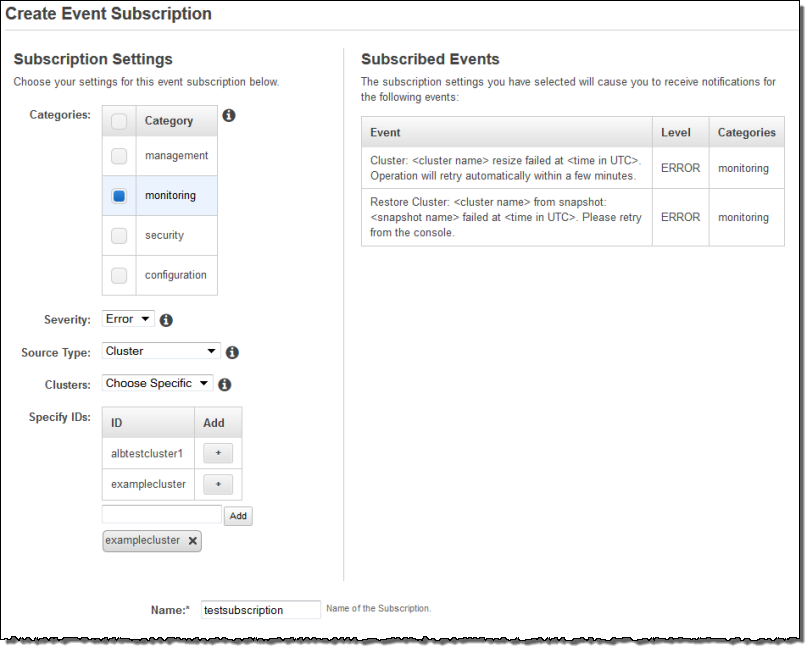
Task: Click the info icon beside Source Type
Action: [232, 352]
